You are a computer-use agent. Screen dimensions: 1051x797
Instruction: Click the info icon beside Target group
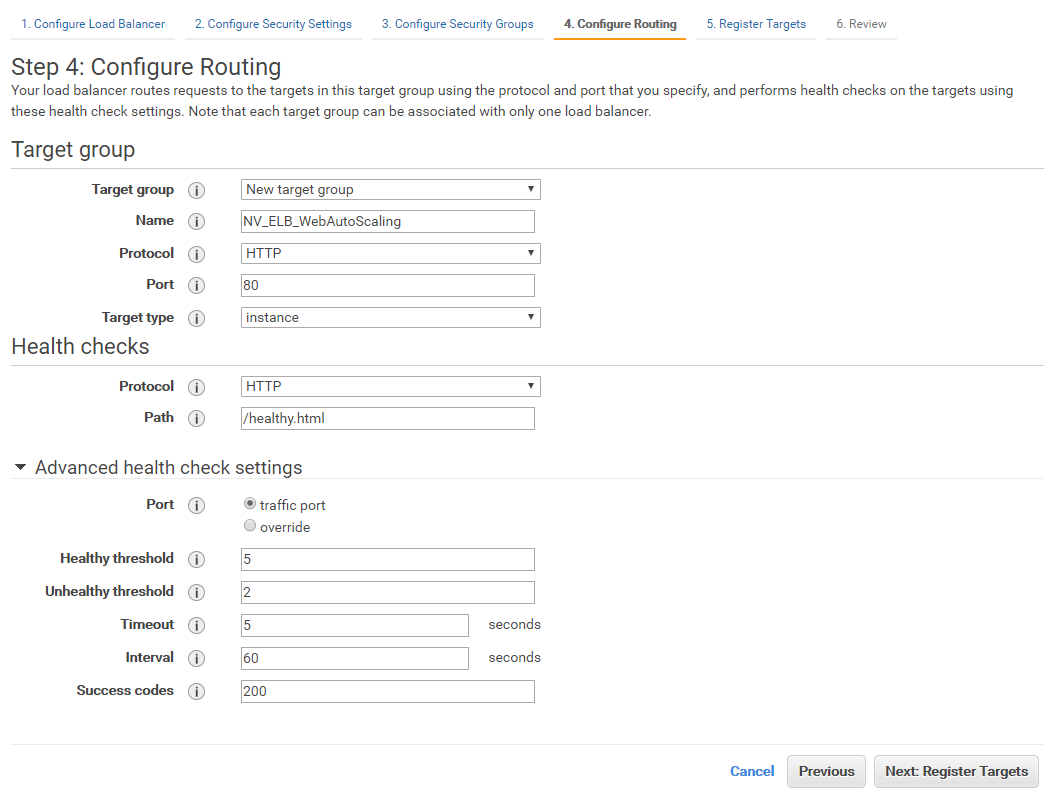point(197,190)
